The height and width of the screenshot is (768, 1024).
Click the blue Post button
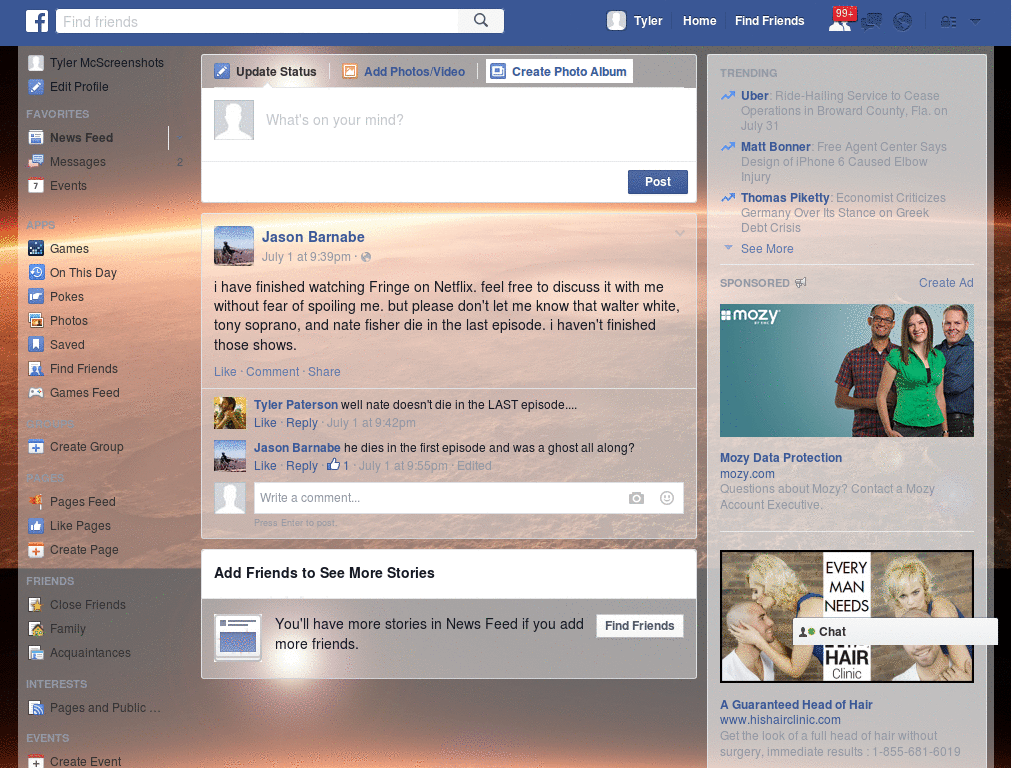(x=658, y=182)
